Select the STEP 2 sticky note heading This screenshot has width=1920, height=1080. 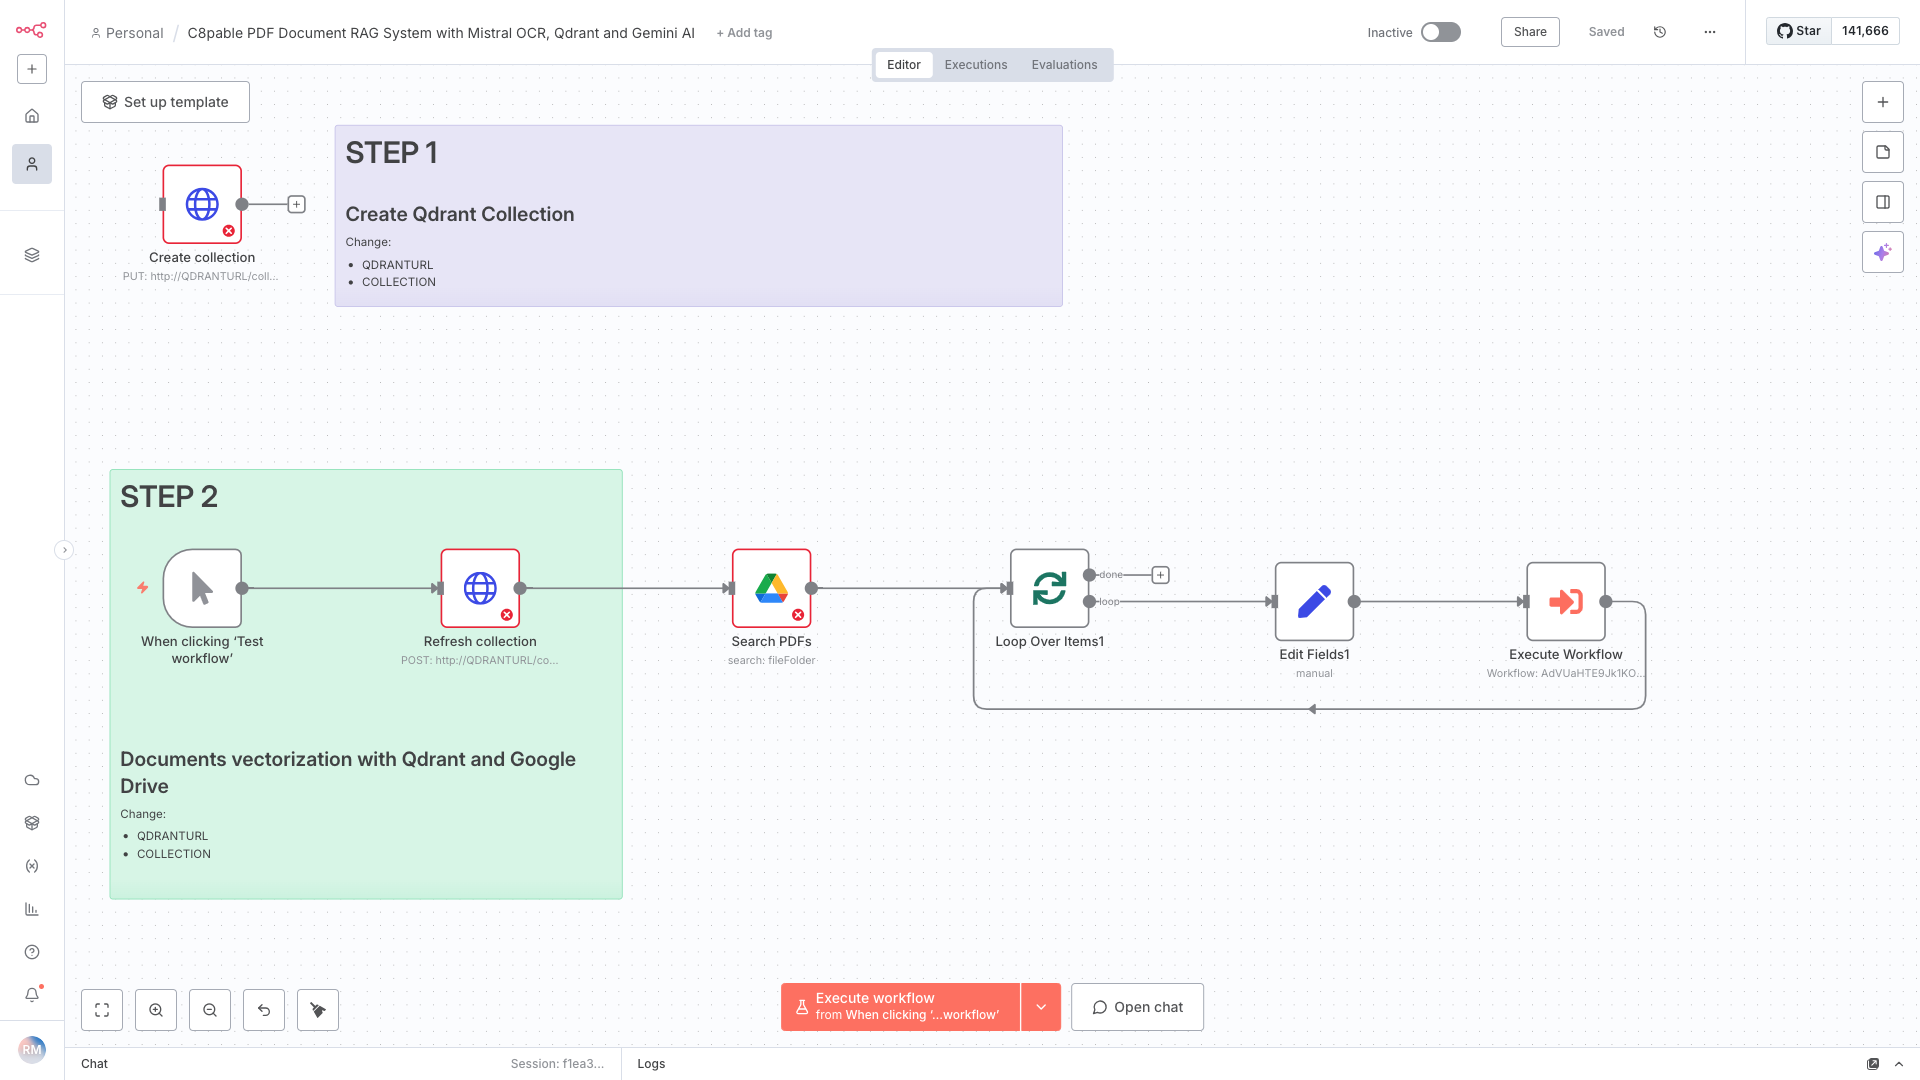coord(169,497)
